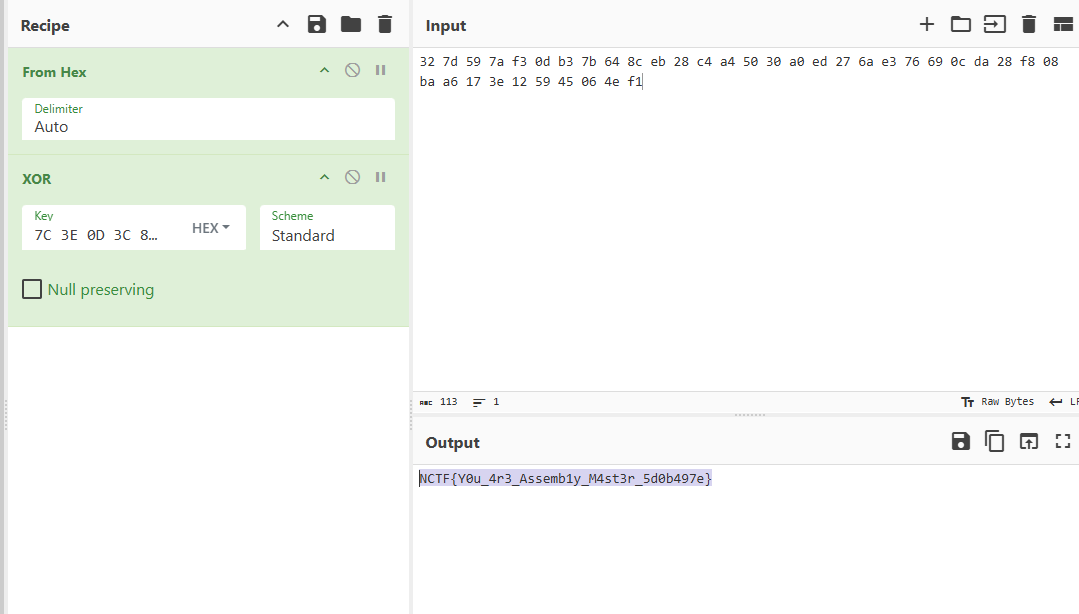Screen dimensions: 1079x614
Task: Save output to file
Action: (961, 441)
